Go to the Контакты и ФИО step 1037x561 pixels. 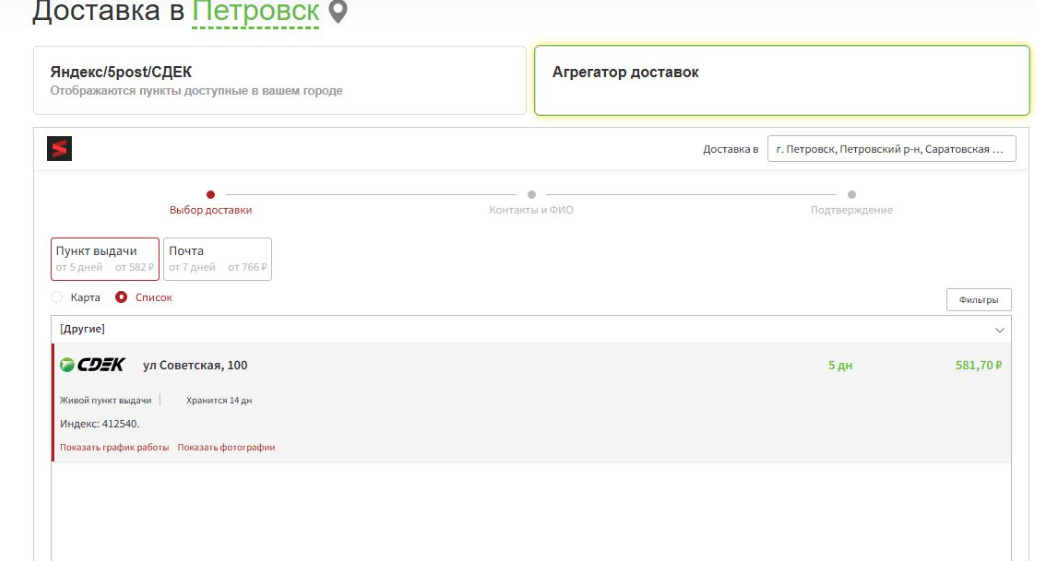click(531, 202)
